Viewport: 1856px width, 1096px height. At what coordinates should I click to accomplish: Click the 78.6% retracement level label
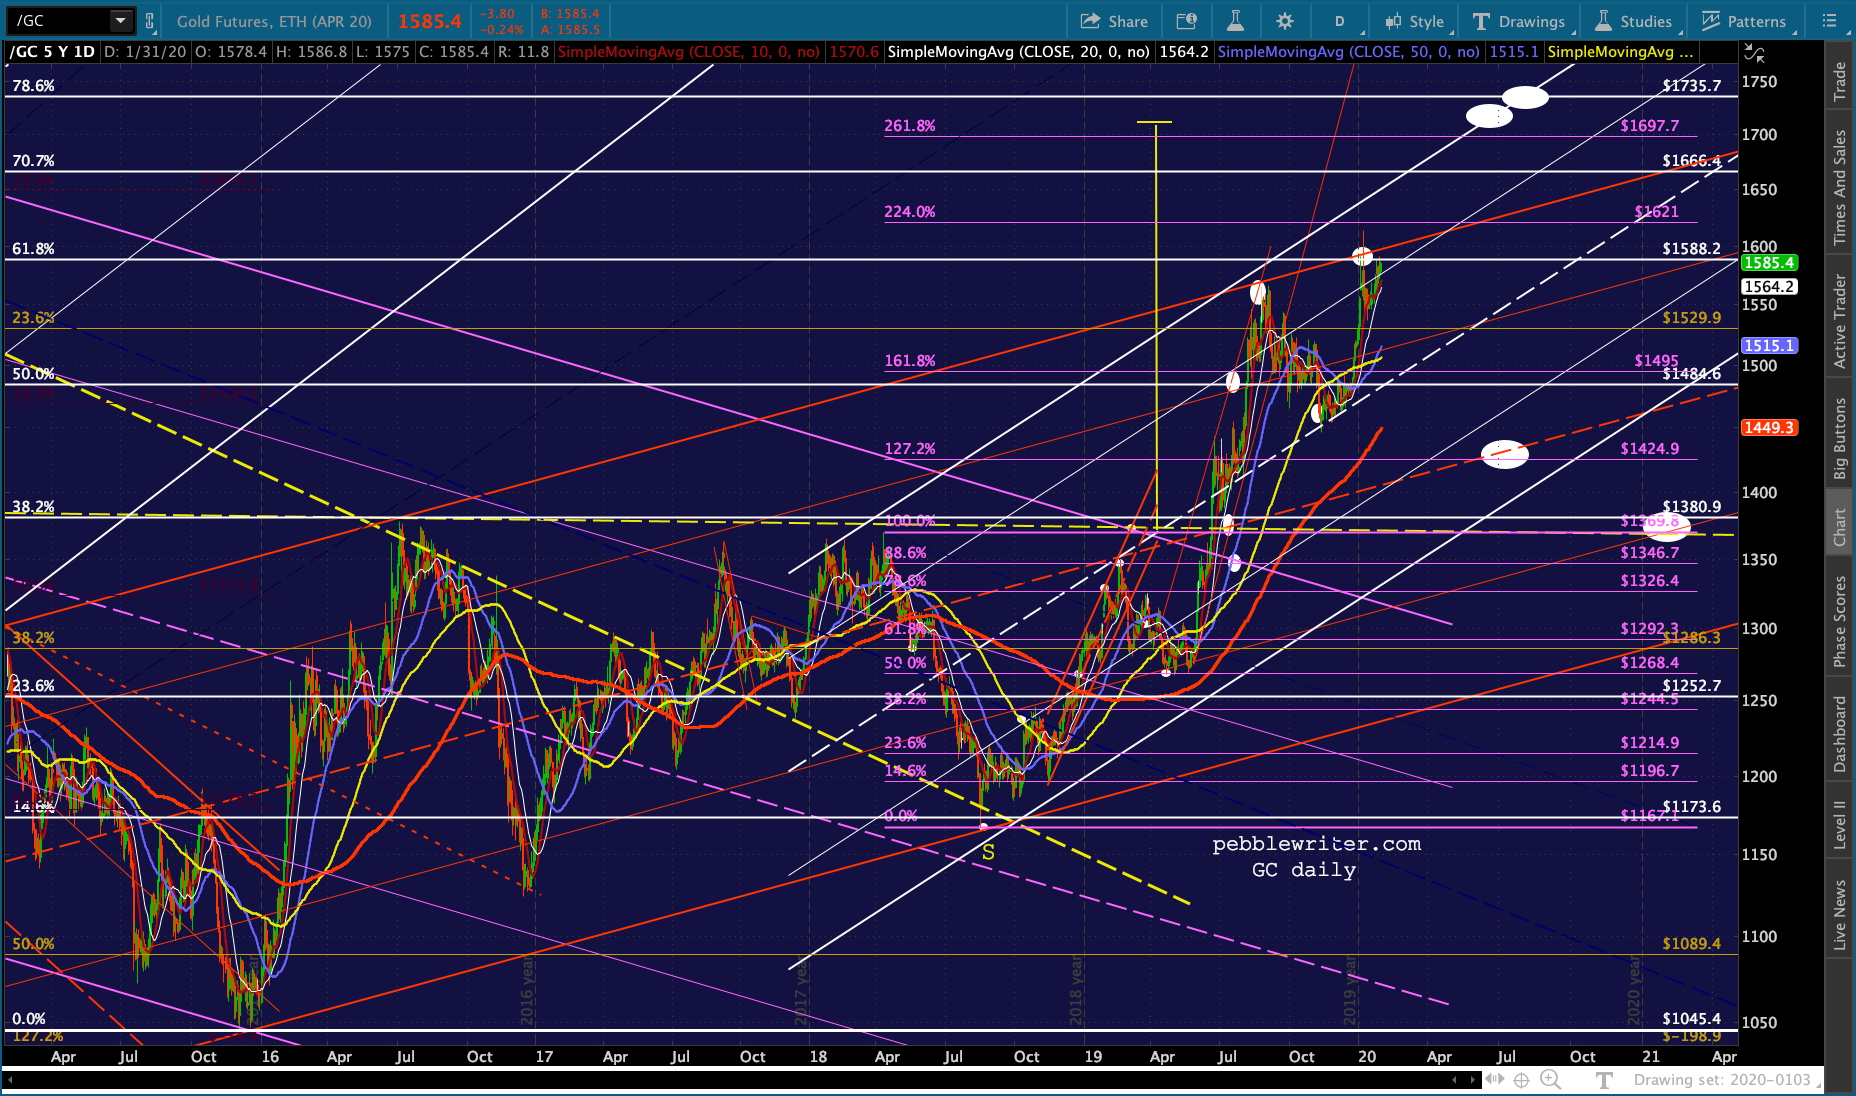click(33, 86)
